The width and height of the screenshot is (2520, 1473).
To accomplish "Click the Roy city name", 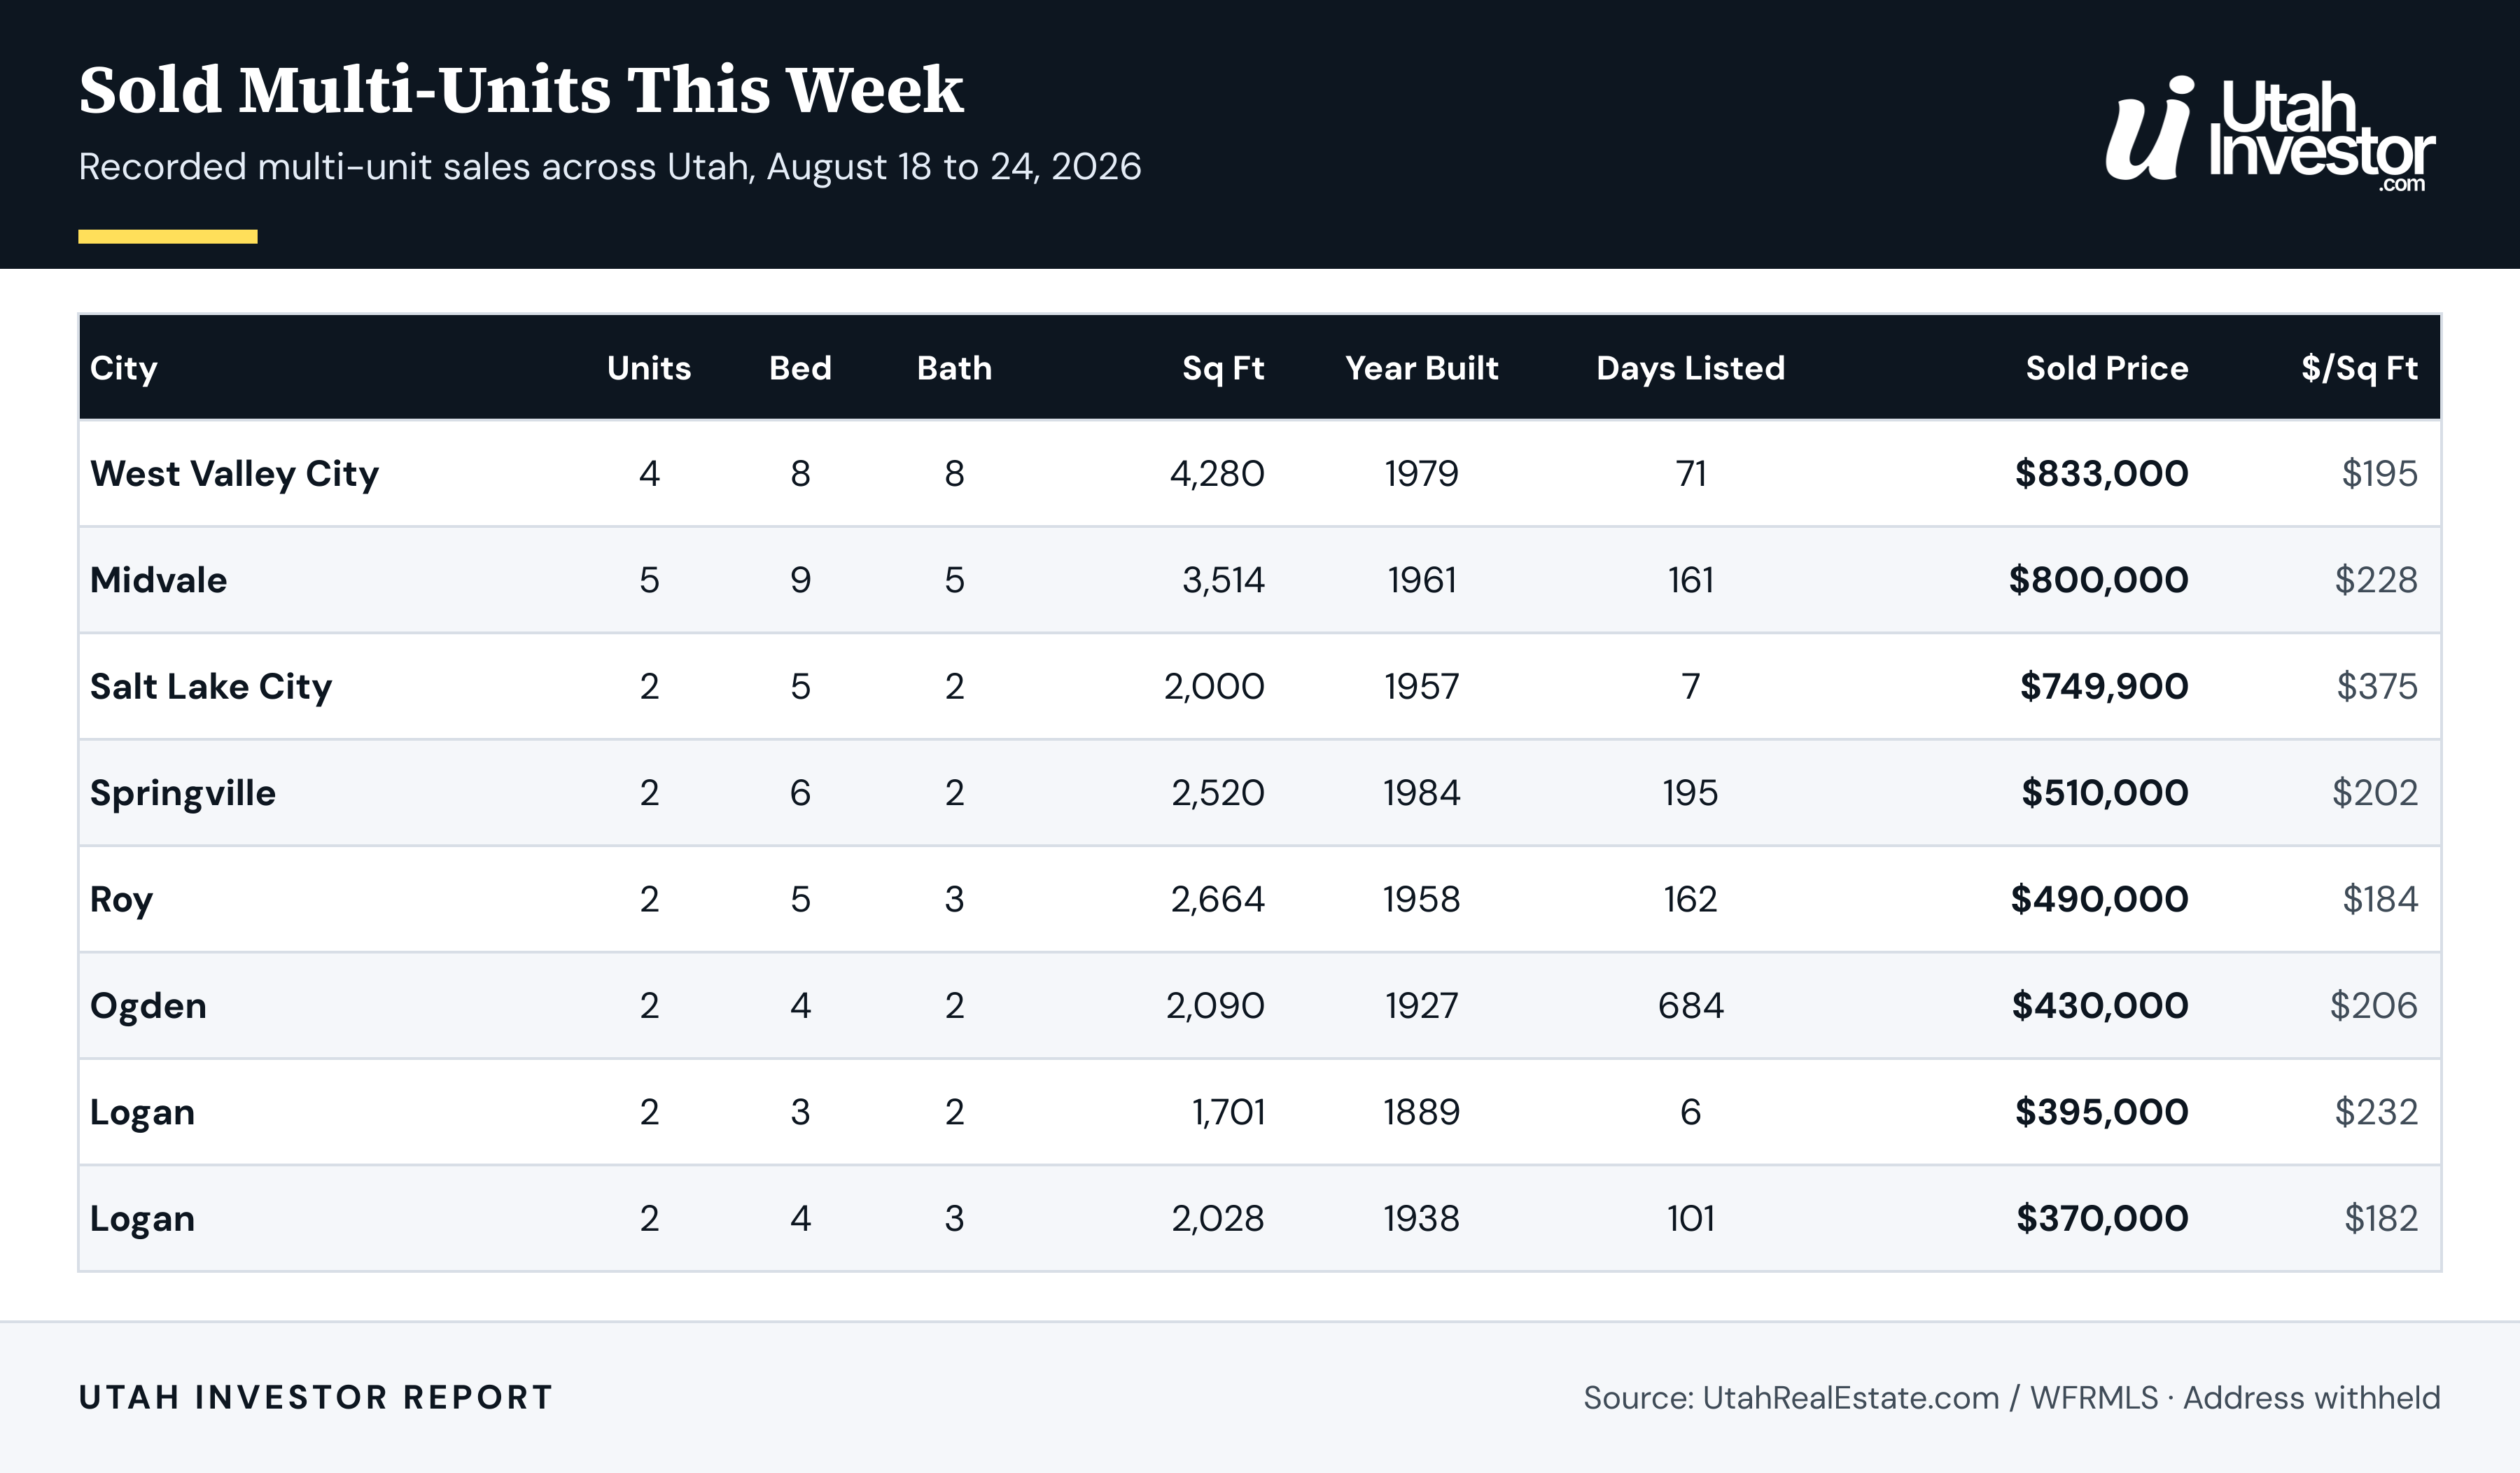I will tap(121, 899).
